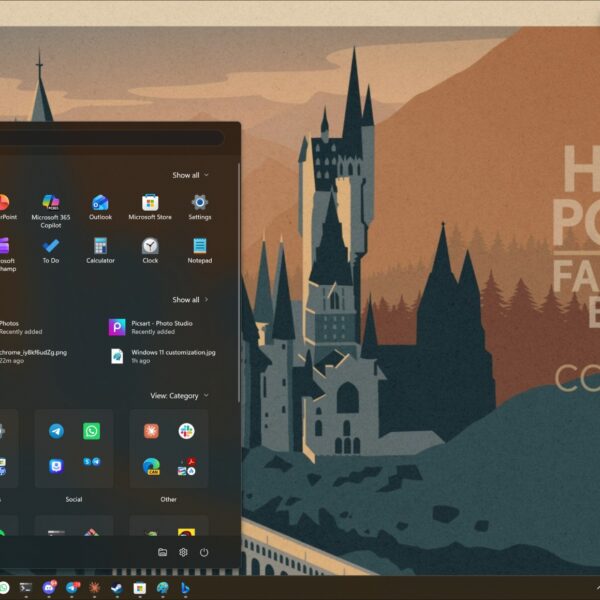600x600 pixels.
Task: Open the Social category label
Action: click(x=74, y=499)
